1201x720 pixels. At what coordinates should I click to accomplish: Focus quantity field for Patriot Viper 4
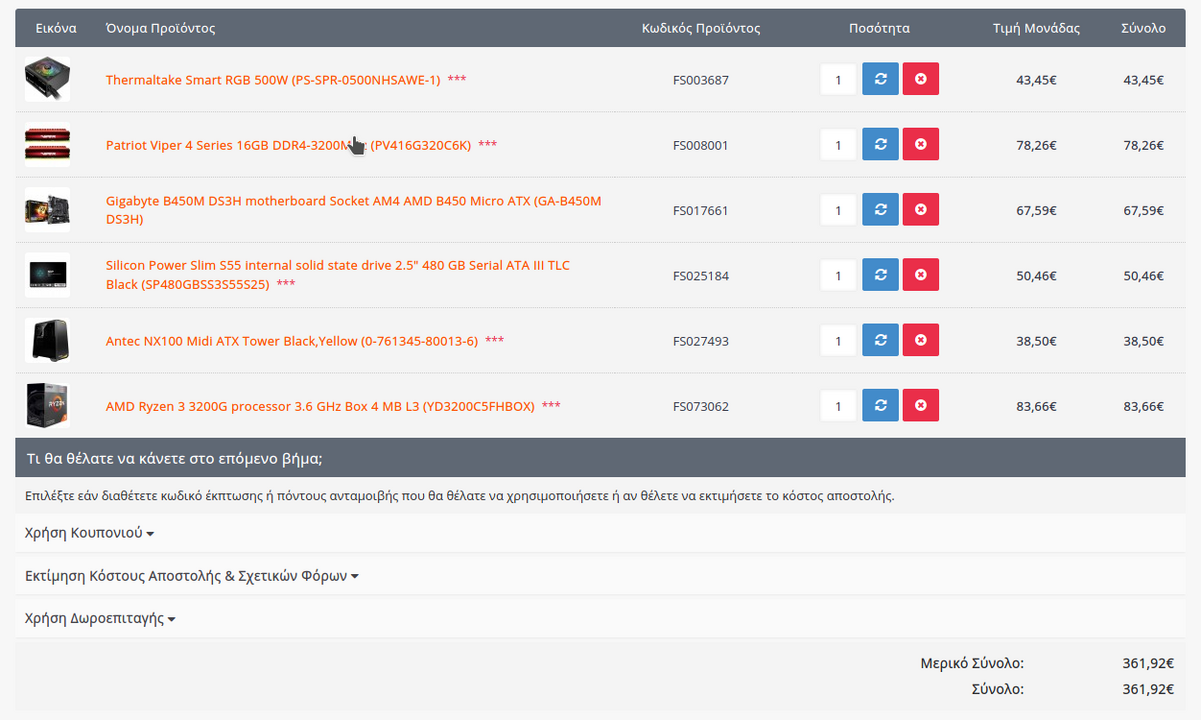(x=839, y=145)
